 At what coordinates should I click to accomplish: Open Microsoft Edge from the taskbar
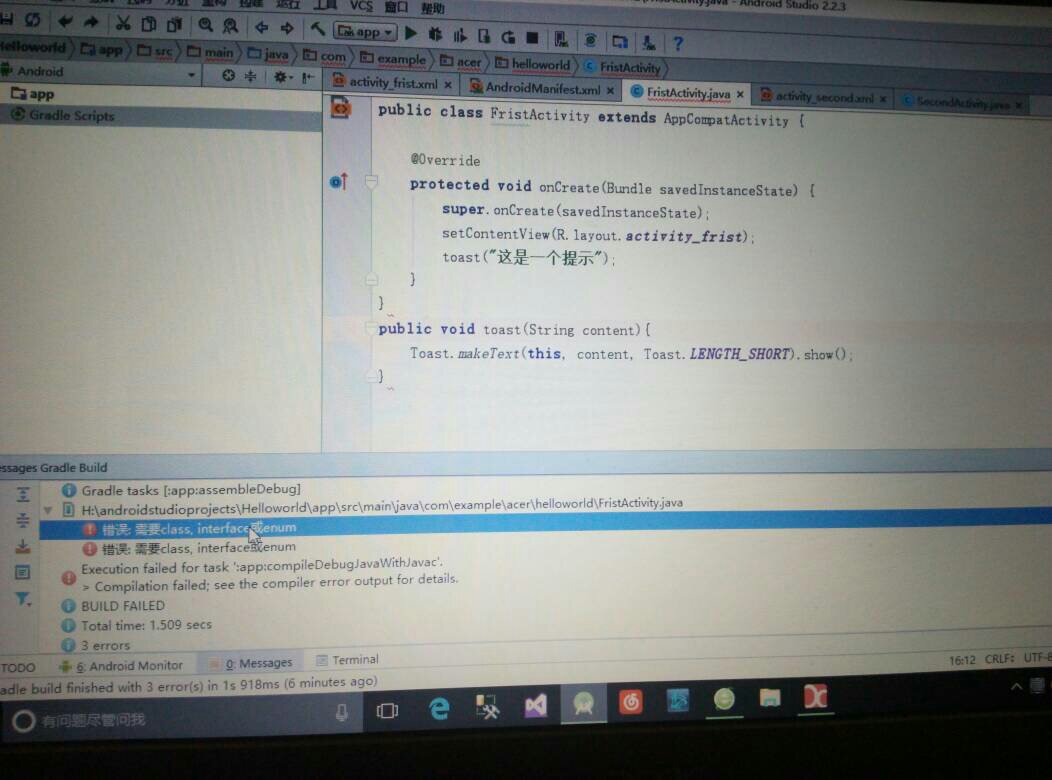click(439, 708)
